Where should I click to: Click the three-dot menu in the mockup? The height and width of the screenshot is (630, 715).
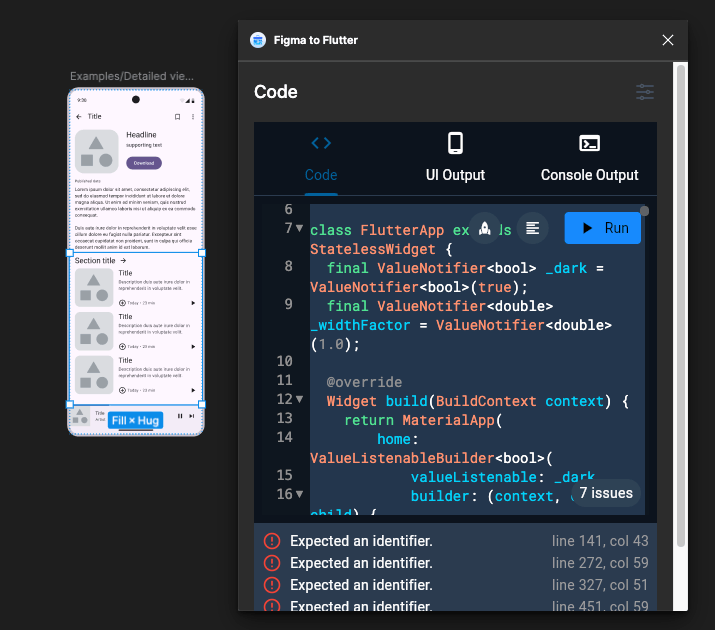(193, 117)
